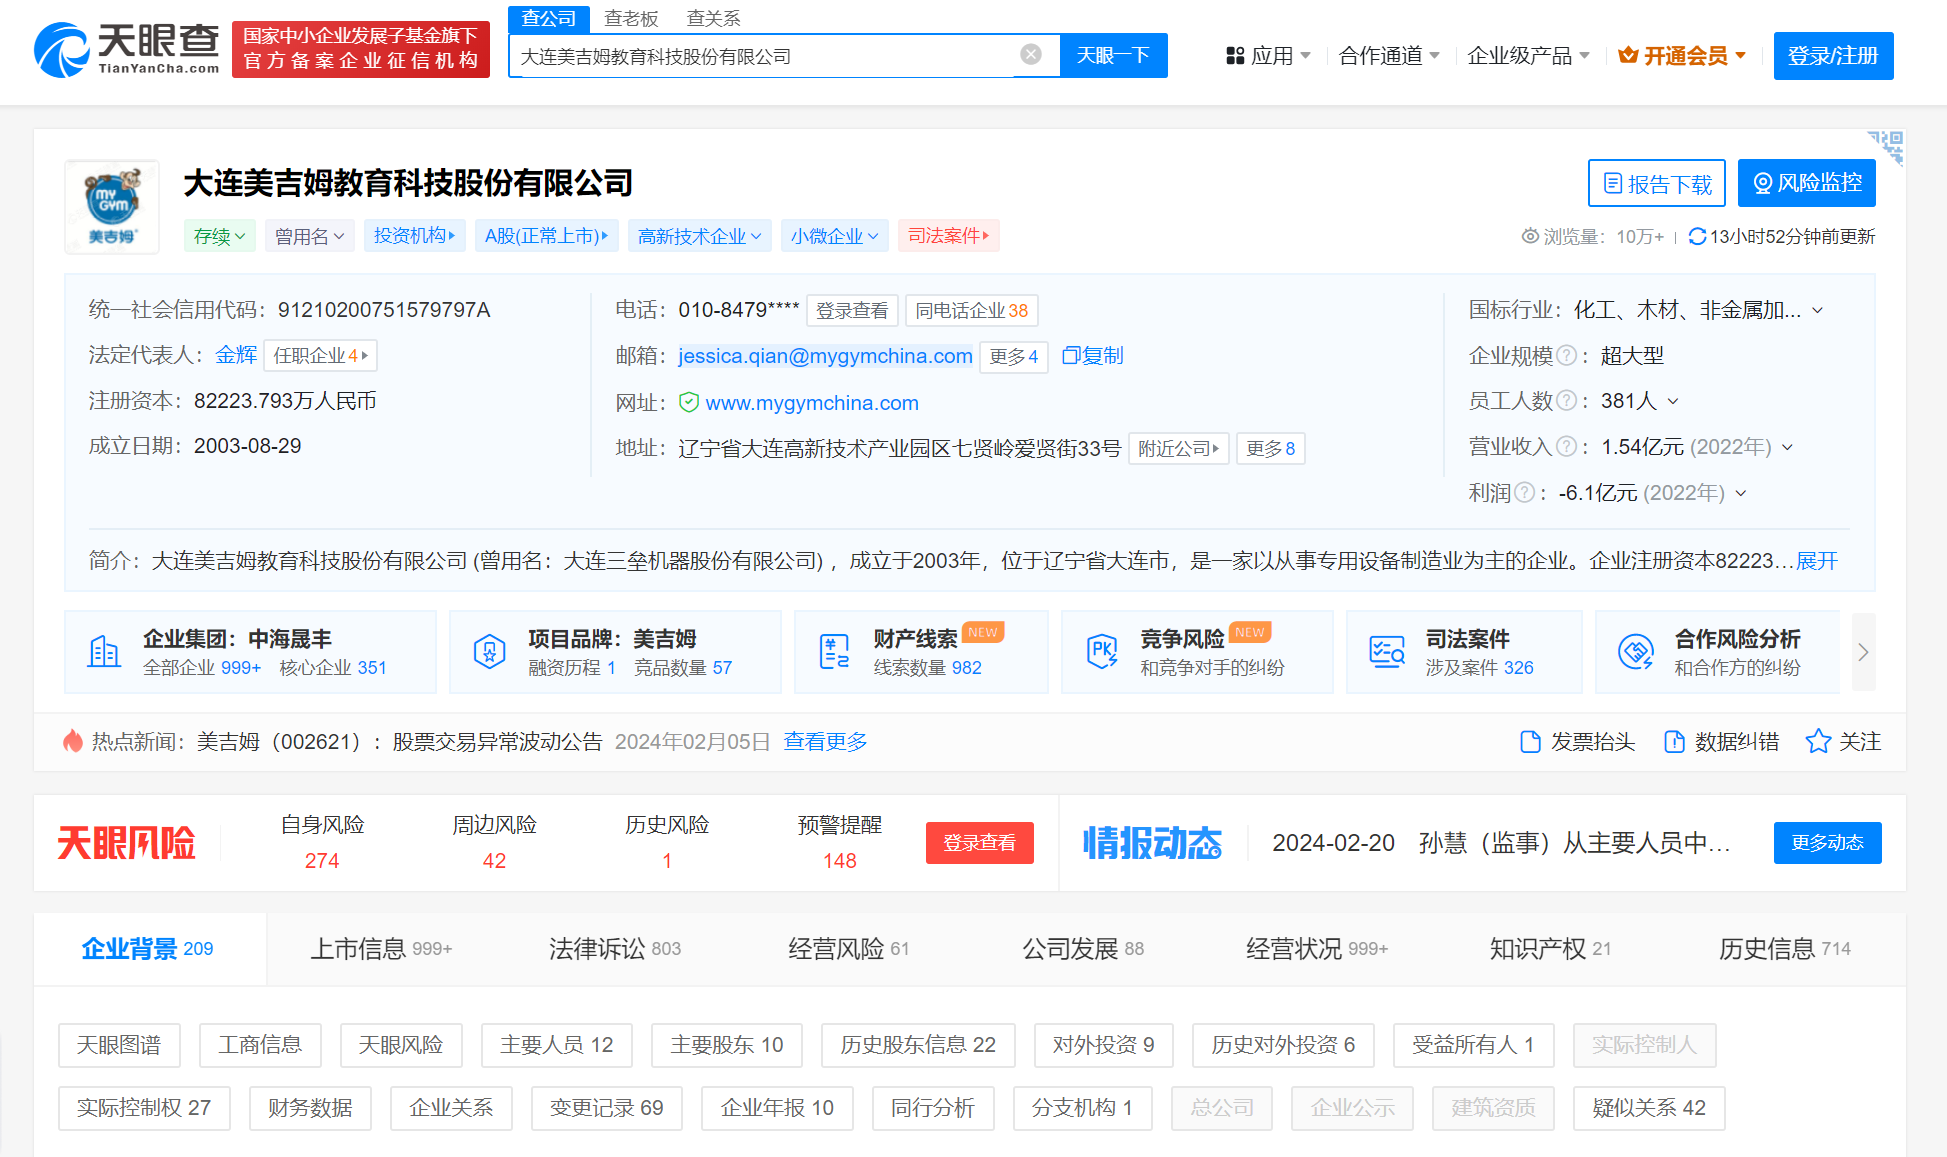
Task: Open the QR code corner icon
Action: point(1887,146)
